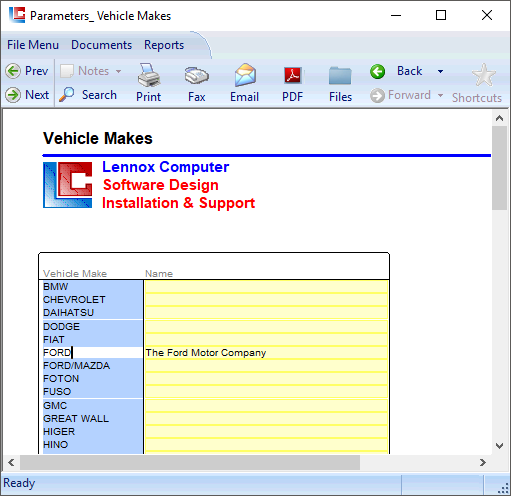
Task: Click the green Back arrow icon
Action: coord(377,71)
